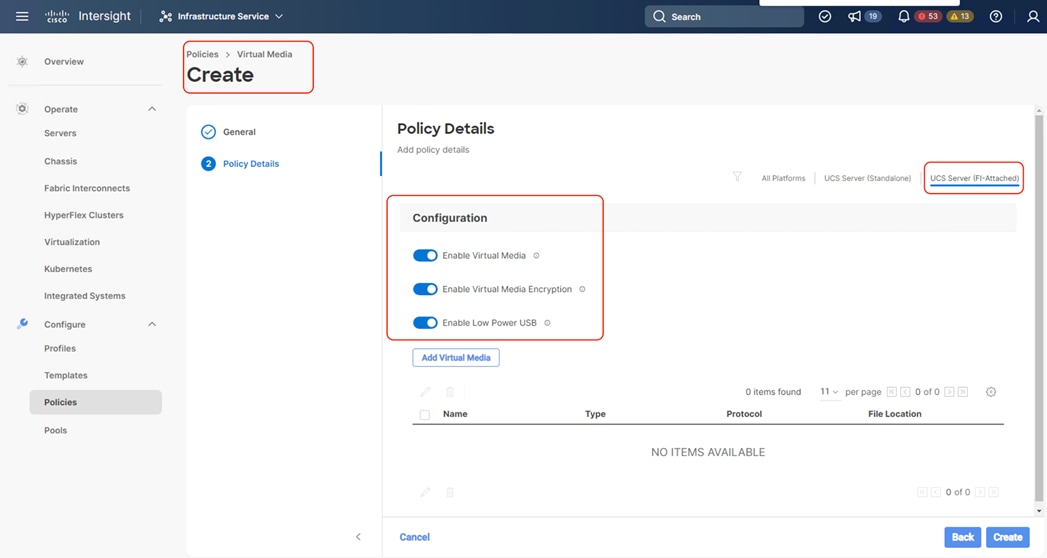This screenshot has height=558, width=1047.
Task: Open the 11 per page dropdown
Action: pyautogui.click(x=829, y=392)
